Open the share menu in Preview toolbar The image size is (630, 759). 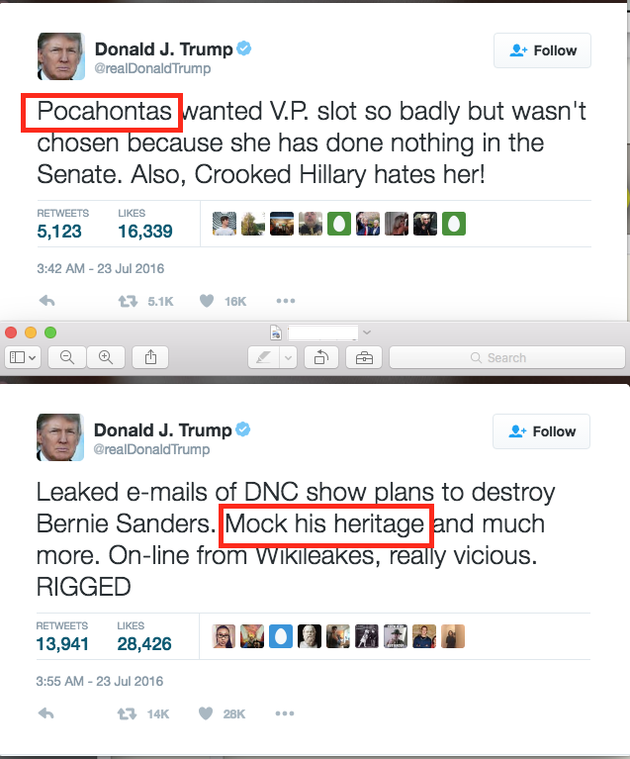click(x=150, y=358)
